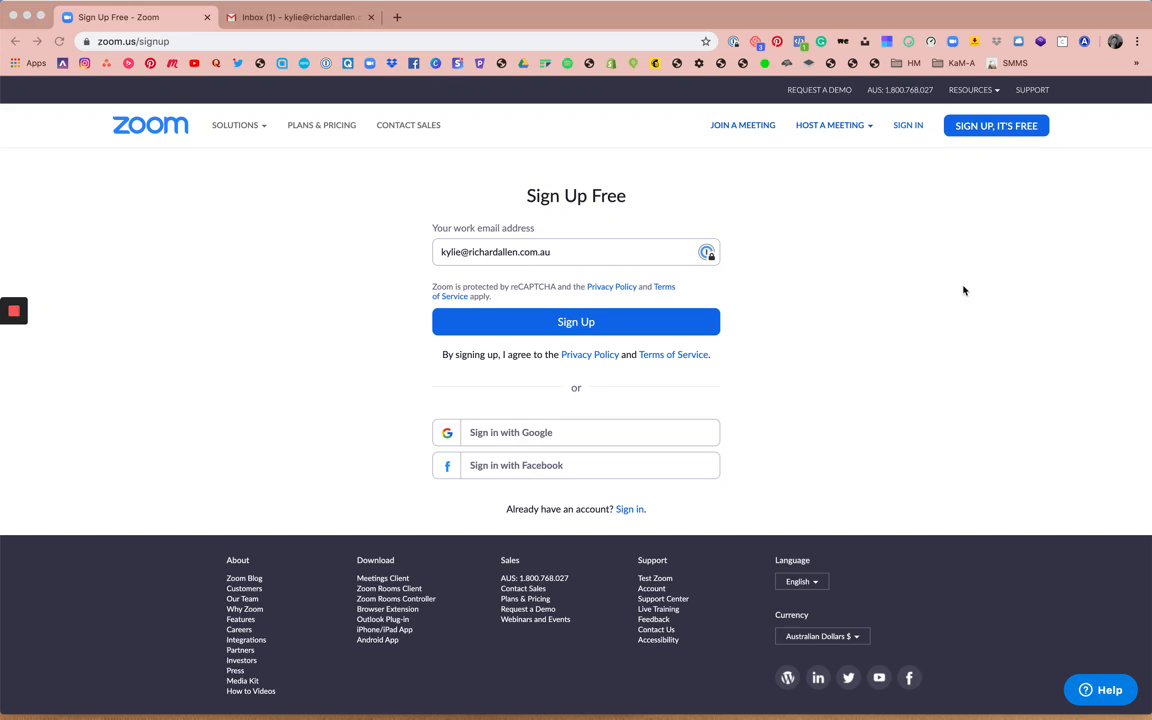Sign in with Google
1152x720 pixels.
[x=576, y=433]
